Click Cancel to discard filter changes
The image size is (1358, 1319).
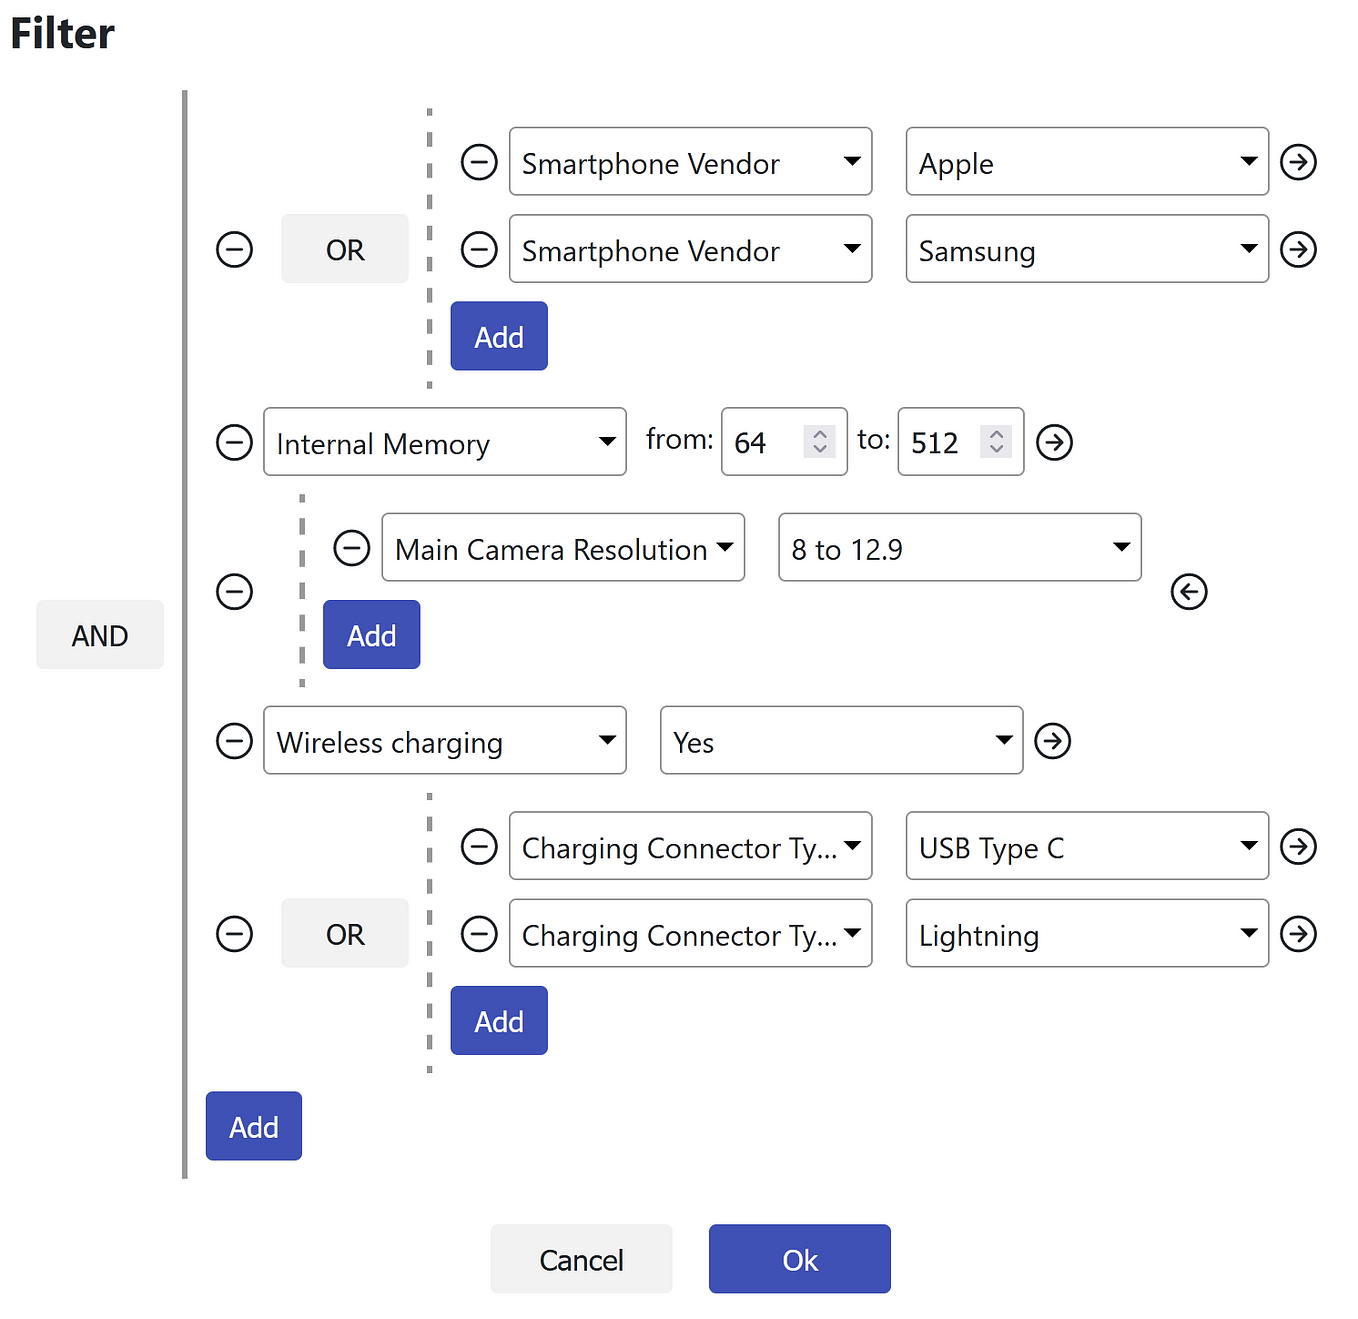coord(581,1258)
